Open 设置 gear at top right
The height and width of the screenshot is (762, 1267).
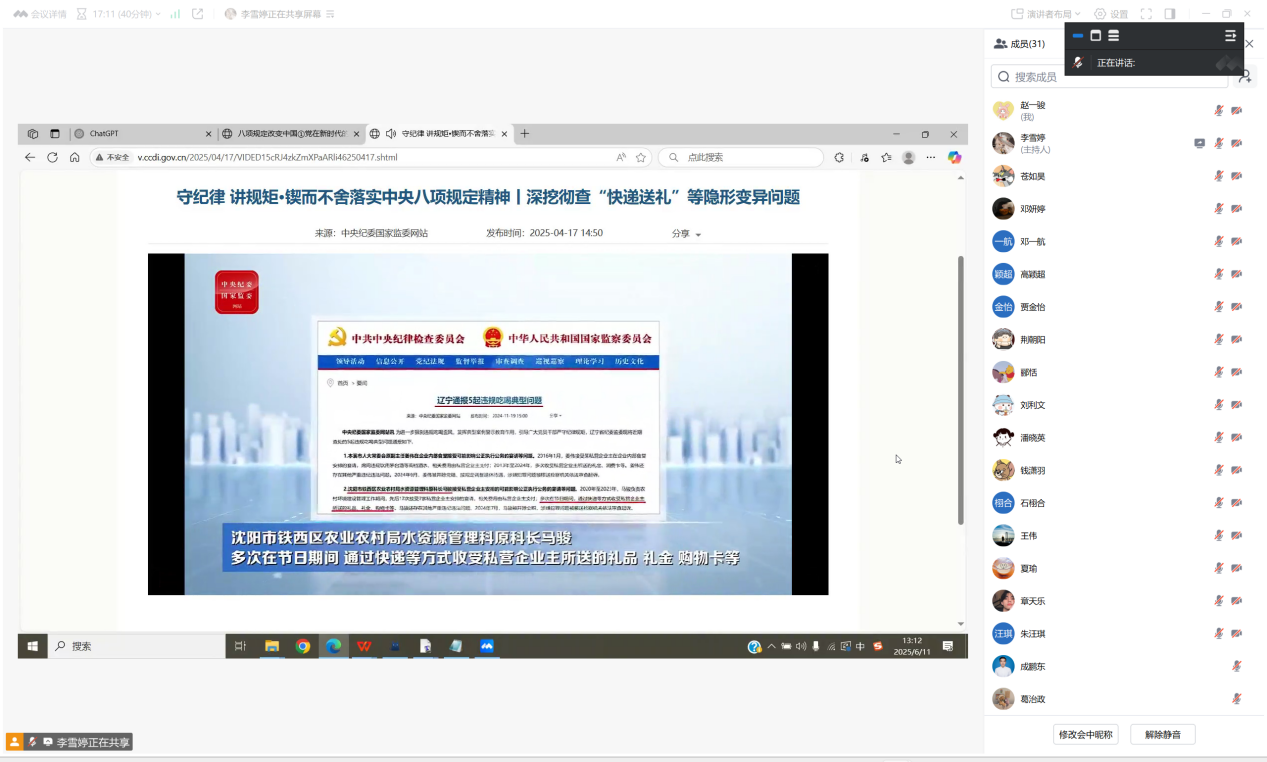(1110, 14)
